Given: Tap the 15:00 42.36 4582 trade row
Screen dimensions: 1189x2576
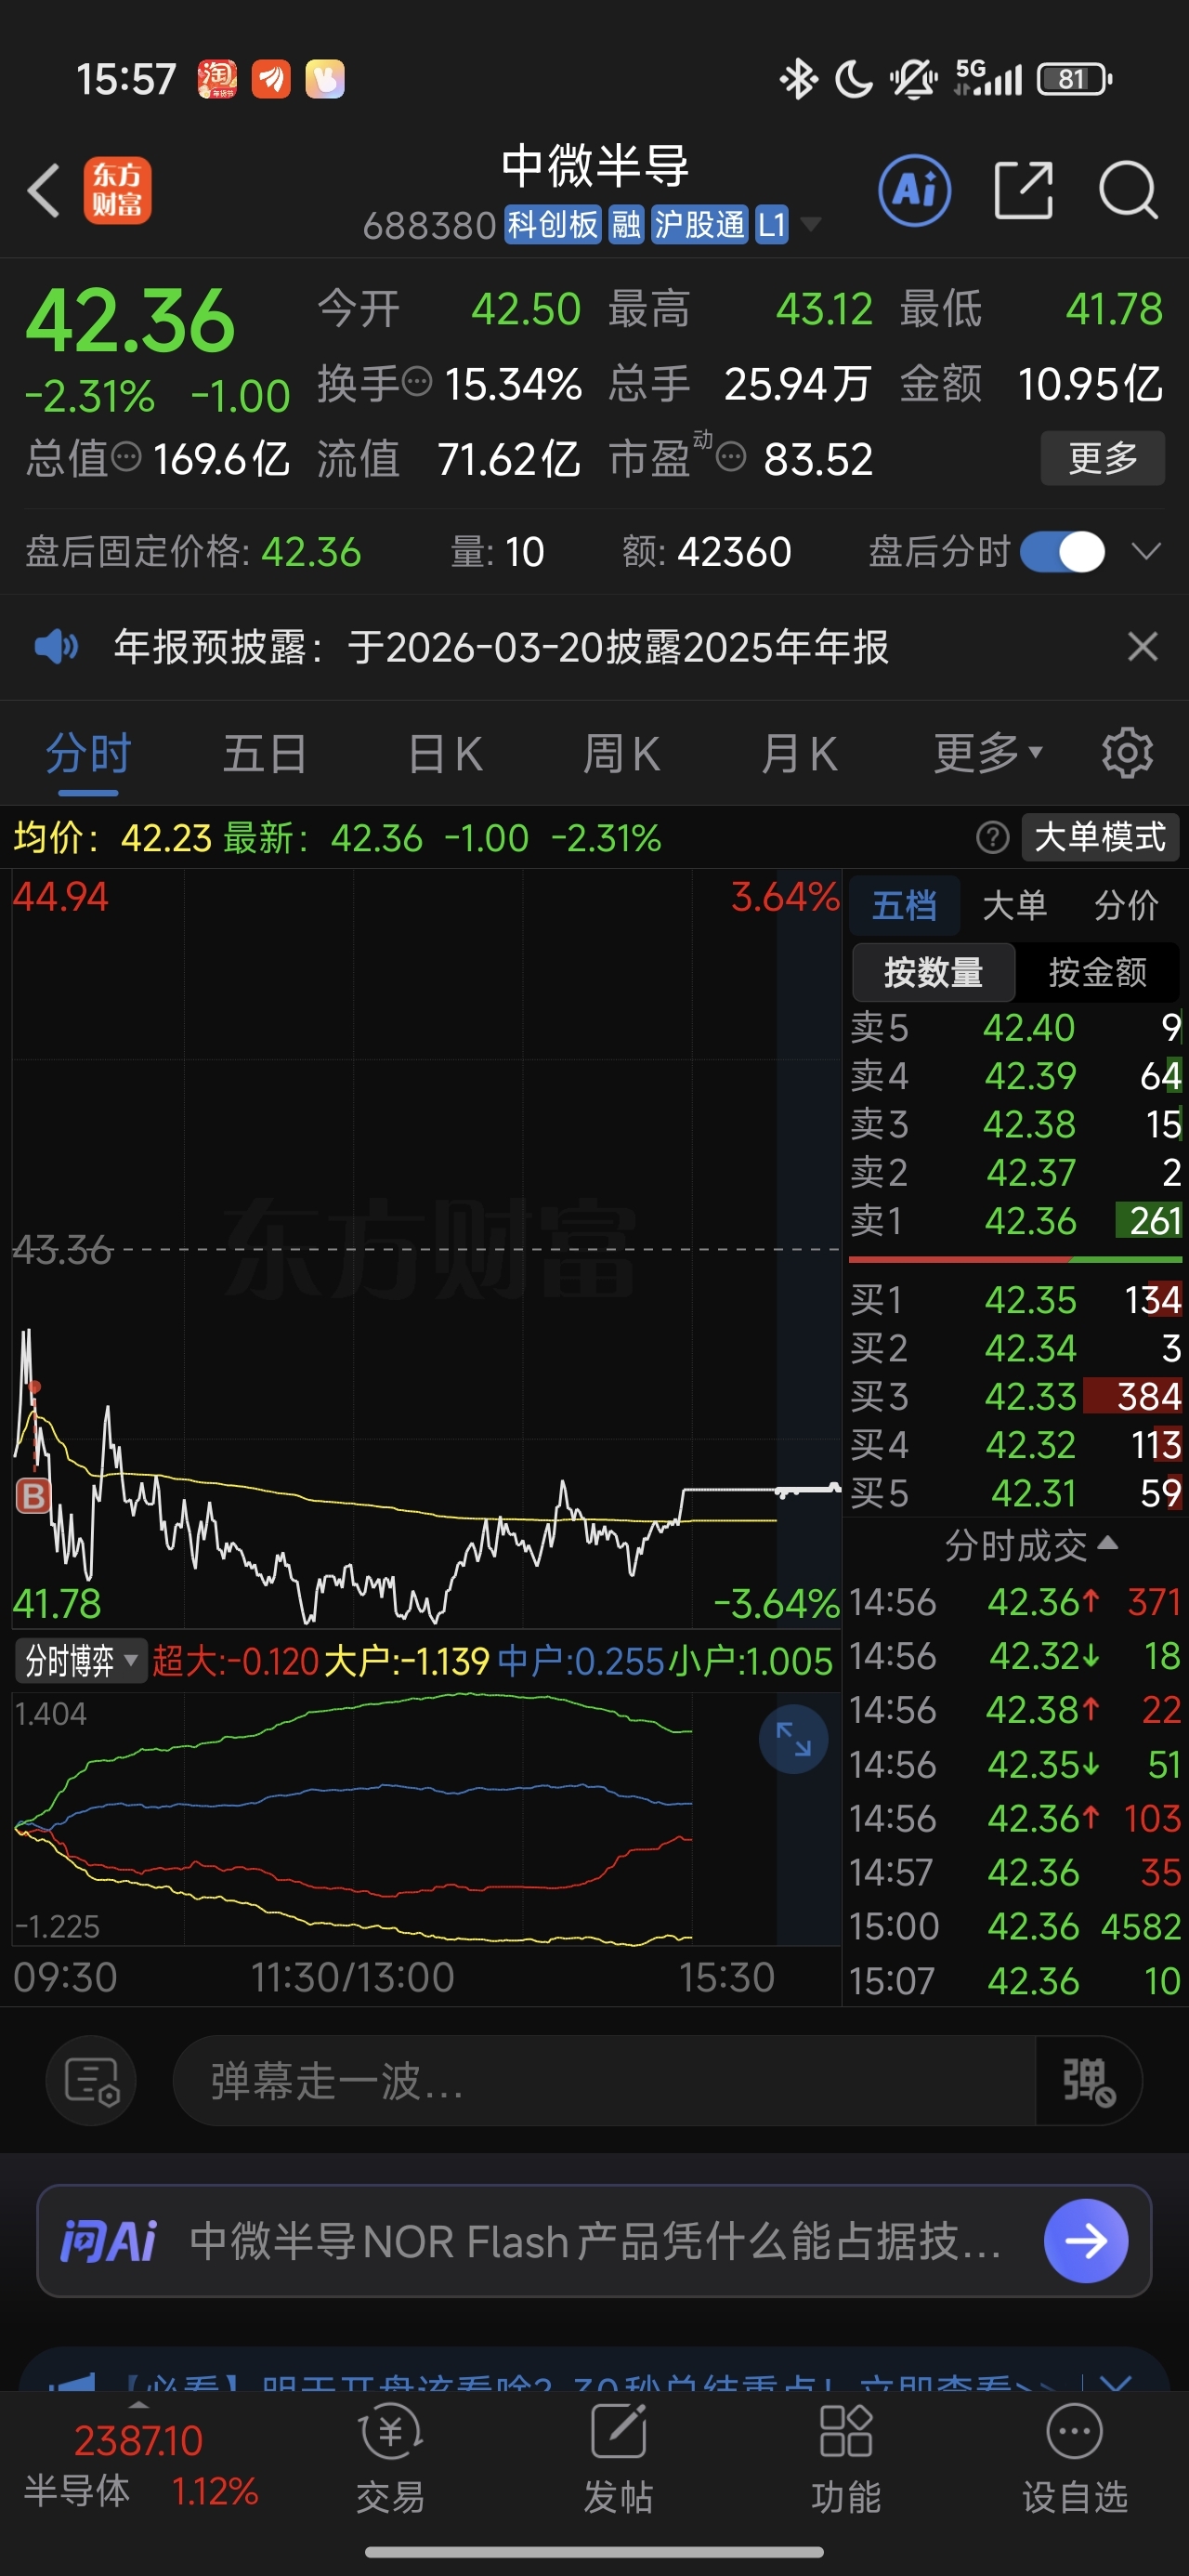Looking at the screenshot, I should (x=1015, y=1926).
